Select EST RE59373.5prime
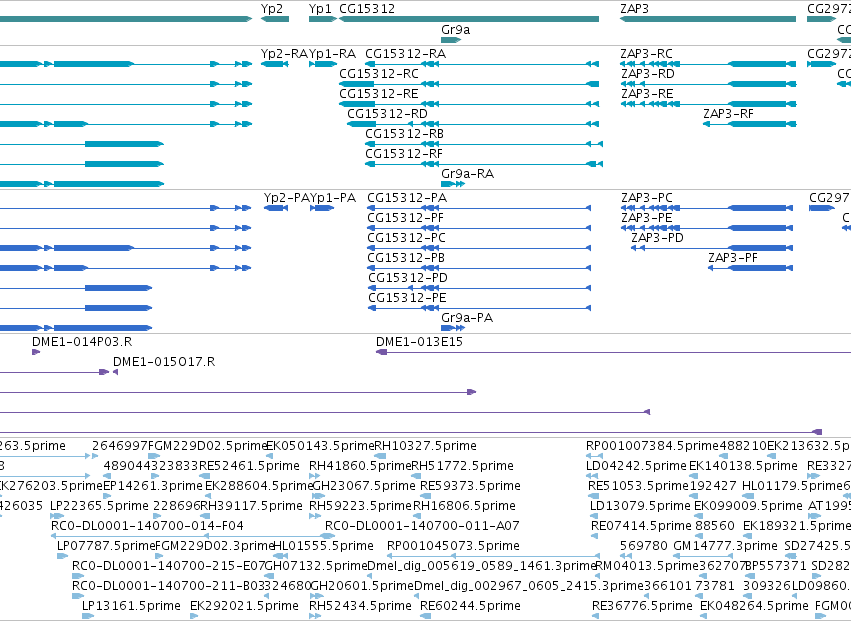 point(471,486)
